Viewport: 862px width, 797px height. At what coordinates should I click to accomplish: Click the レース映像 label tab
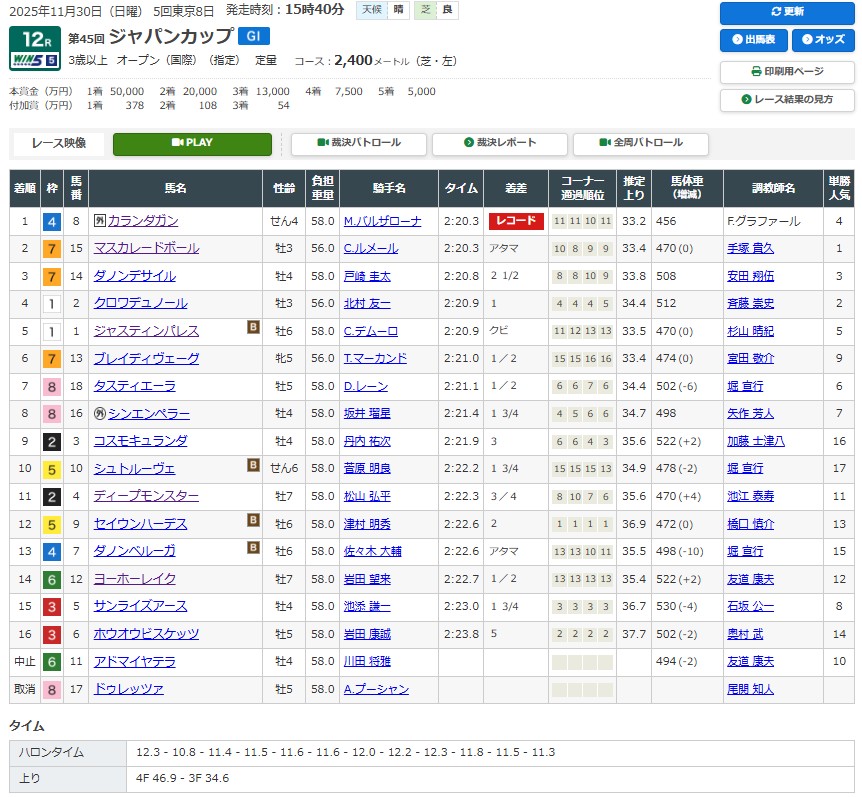tap(58, 143)
